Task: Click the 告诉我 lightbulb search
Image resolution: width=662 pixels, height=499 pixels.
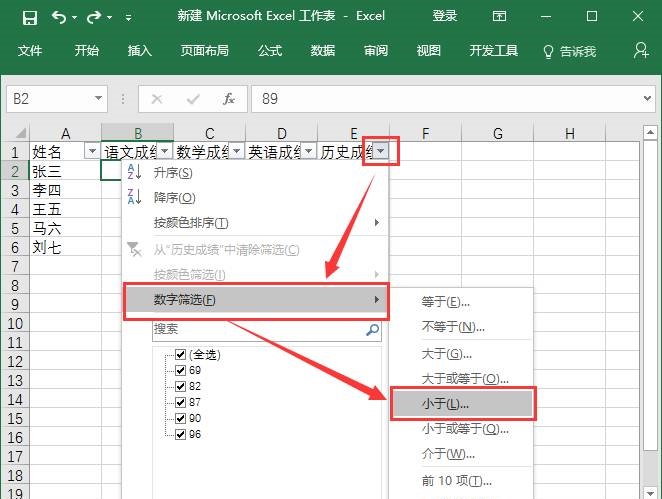Action: (x=570, y=52)
